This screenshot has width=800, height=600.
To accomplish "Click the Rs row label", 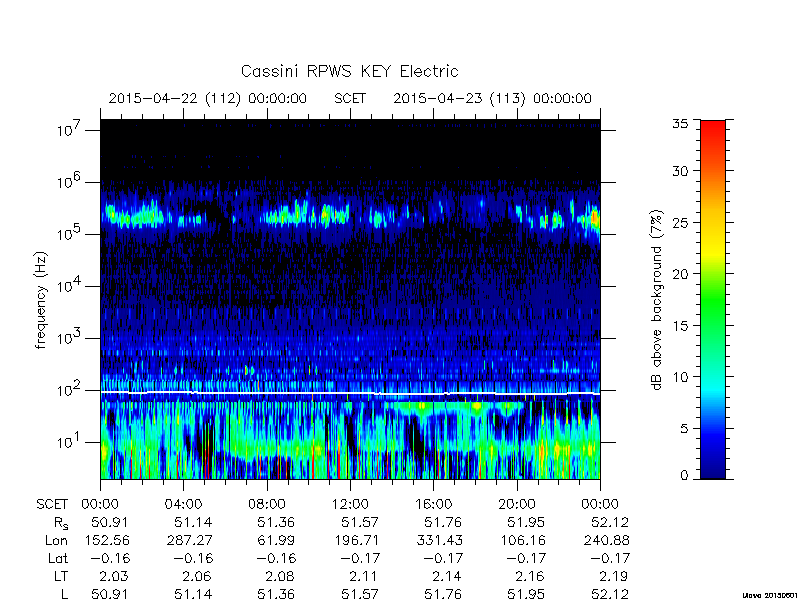I will (60, 523).
